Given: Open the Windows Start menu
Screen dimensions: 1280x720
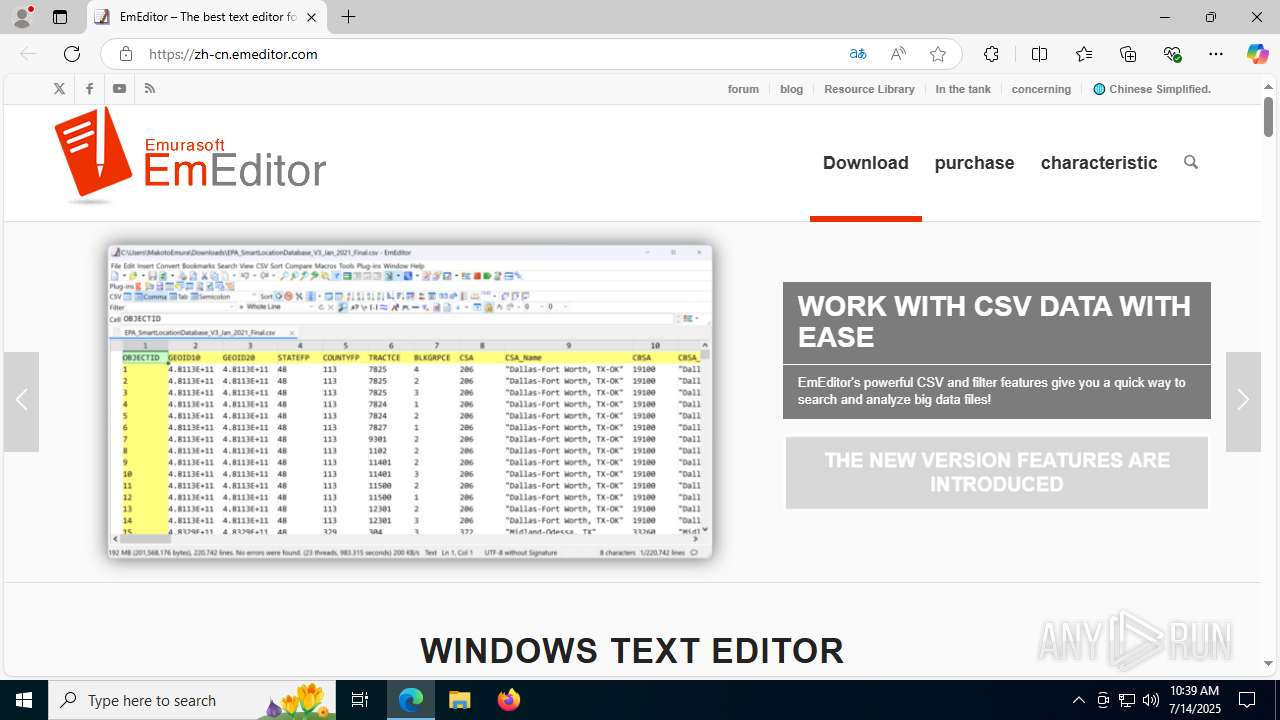Looking at the screenshot, I should (x=24, y=700).
